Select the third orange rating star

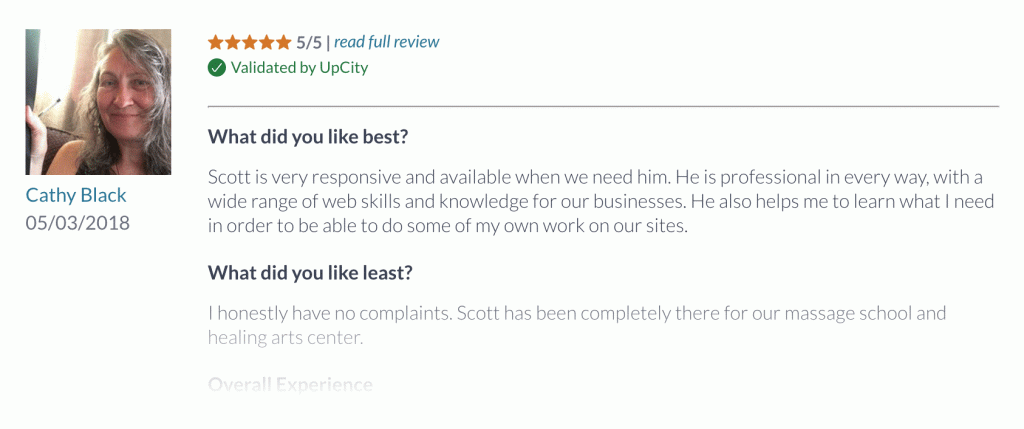click(249, 42)
